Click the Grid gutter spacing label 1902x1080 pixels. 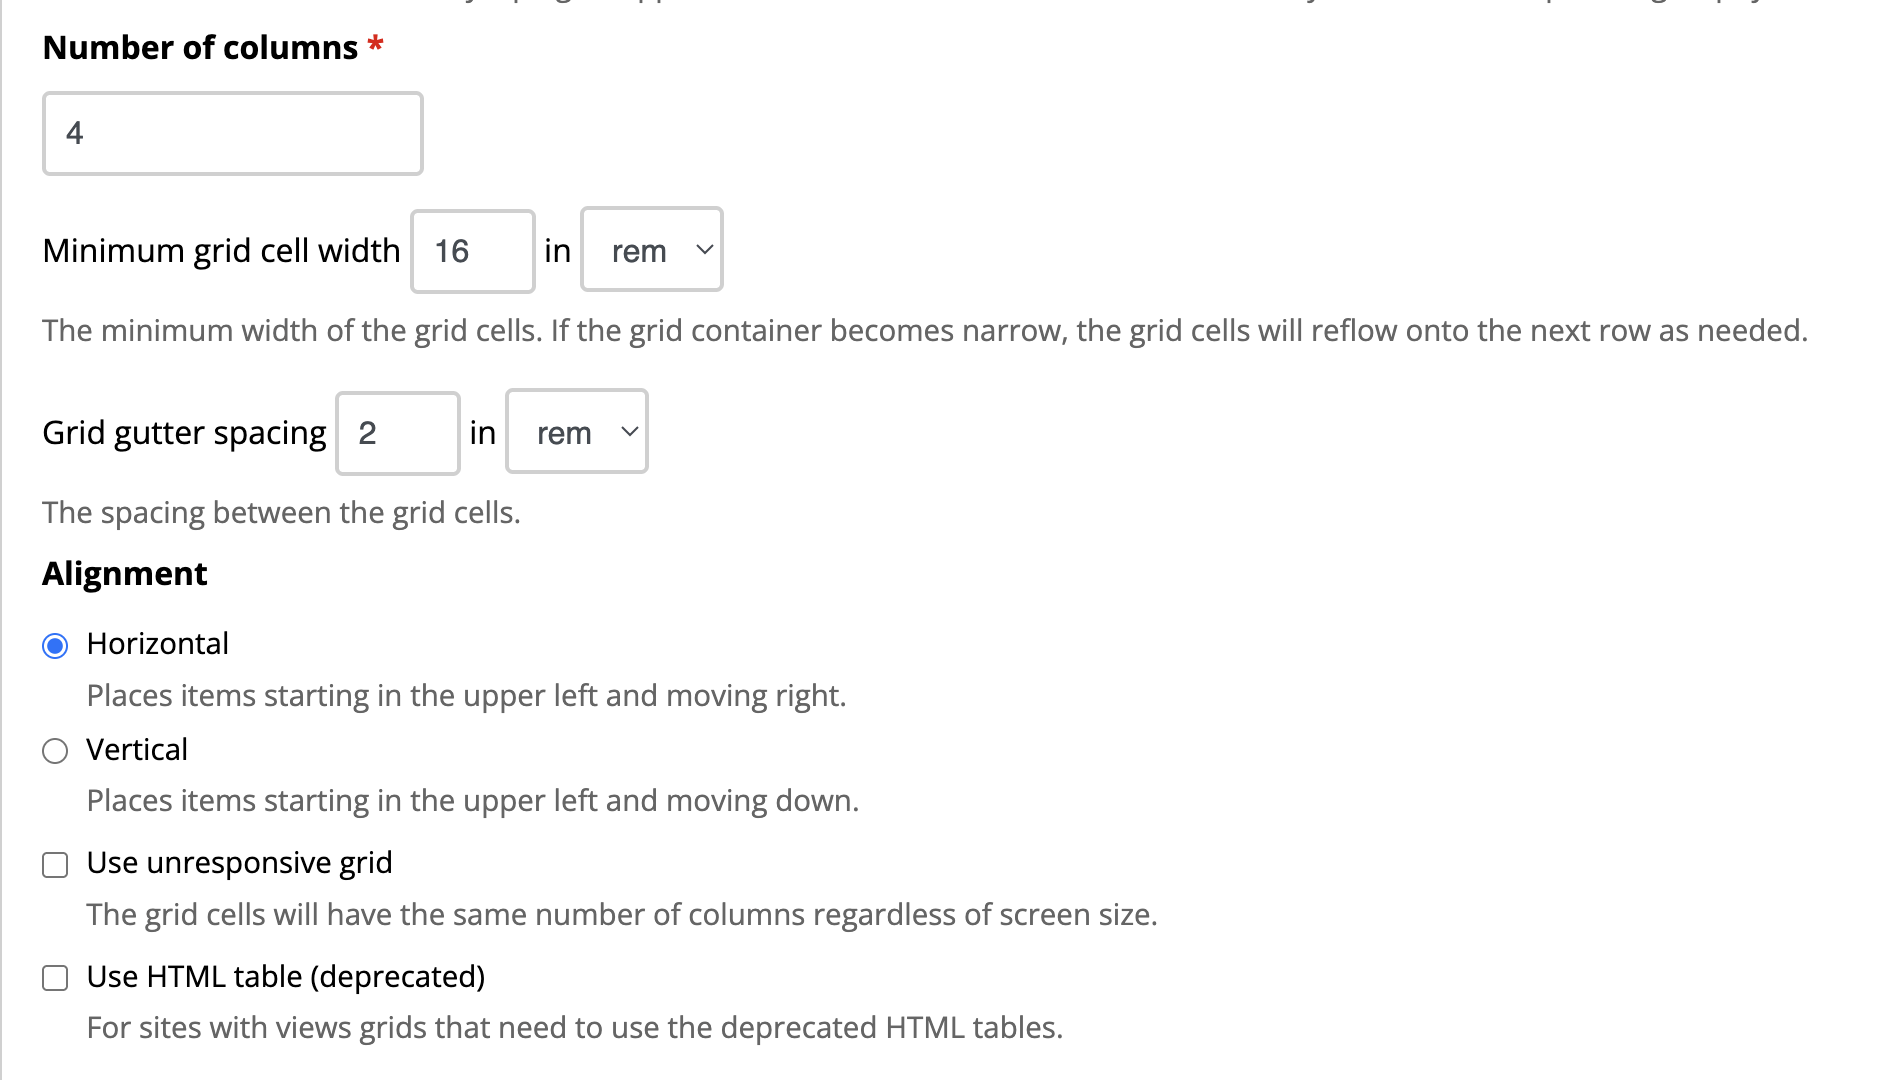point(184,432)
